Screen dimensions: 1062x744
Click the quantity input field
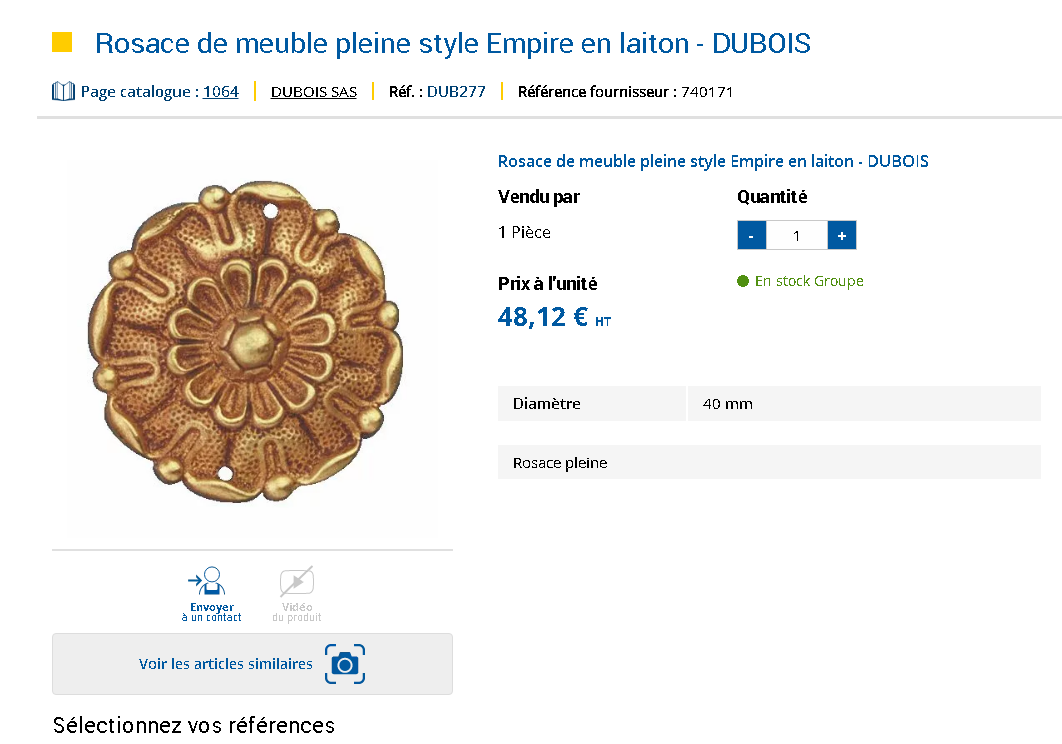pyautogui.click(x=796, y=235)
